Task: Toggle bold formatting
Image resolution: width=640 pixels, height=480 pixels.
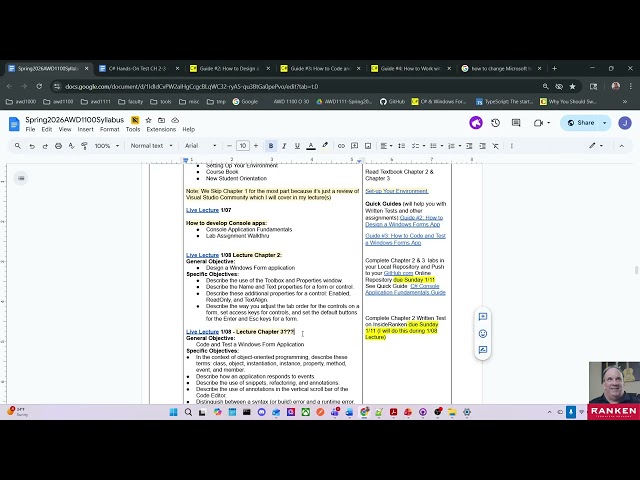Action: [271, 146]
